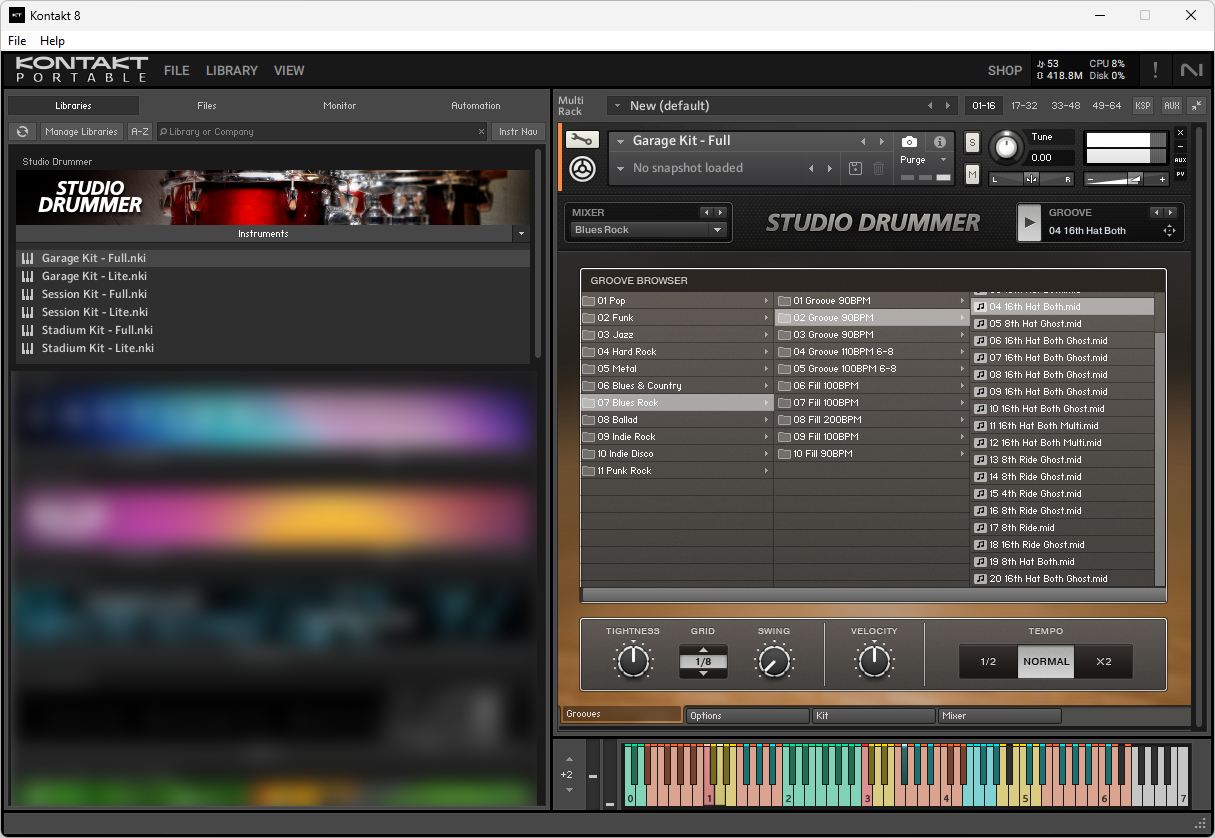Adjust the instrument volume slider

pyautogui.click(x=1126, y=179)
